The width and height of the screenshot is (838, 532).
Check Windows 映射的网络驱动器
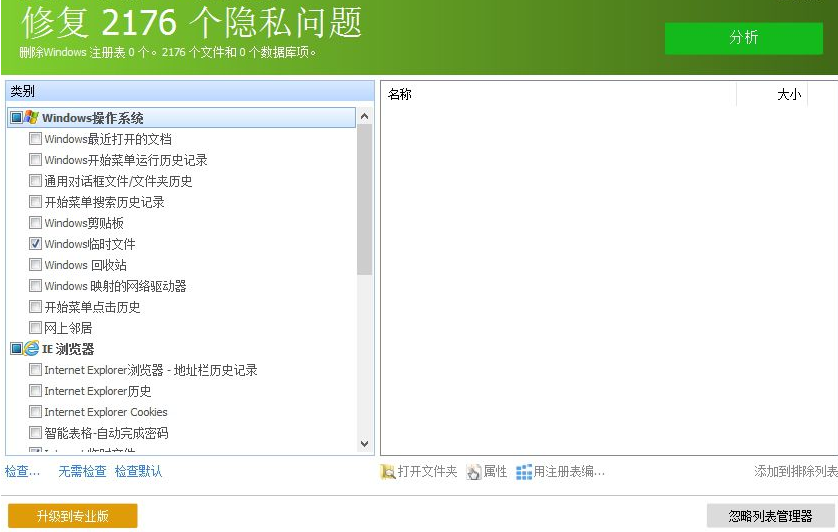click(x=35, y=286)
